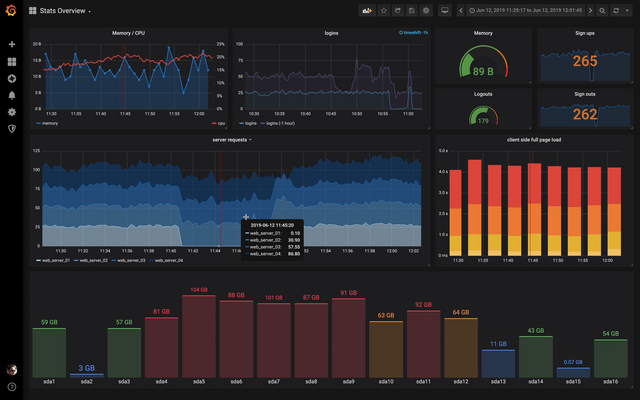This screenshot has width=640, height=400.
Task: Open the time range picker
Action: point(525,11)
